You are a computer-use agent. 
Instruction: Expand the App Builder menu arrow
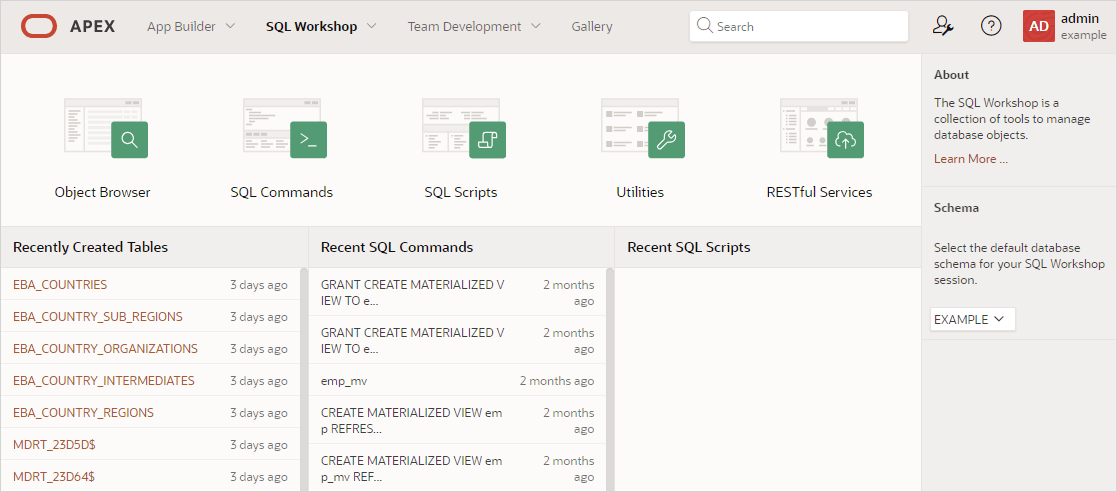pos(229,26)
